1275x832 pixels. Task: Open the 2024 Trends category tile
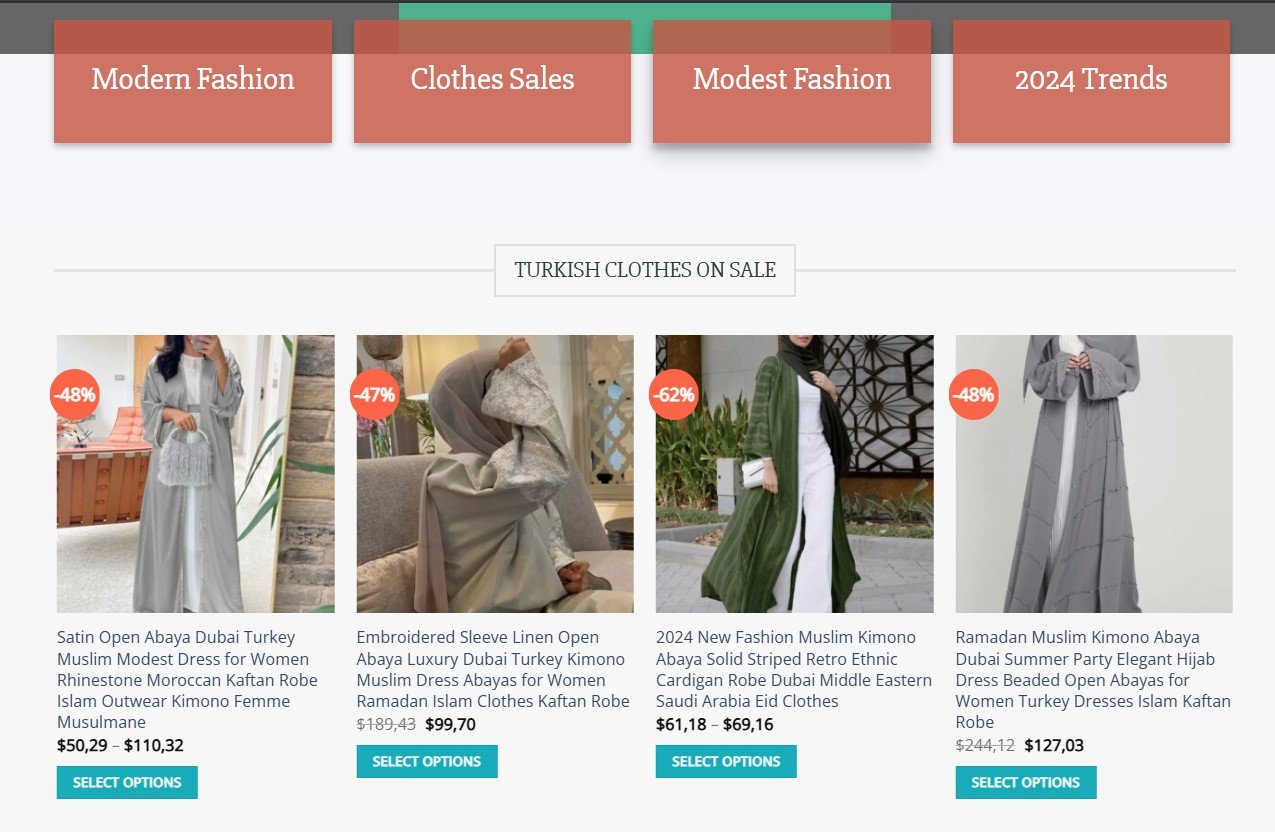point(1091,81)
